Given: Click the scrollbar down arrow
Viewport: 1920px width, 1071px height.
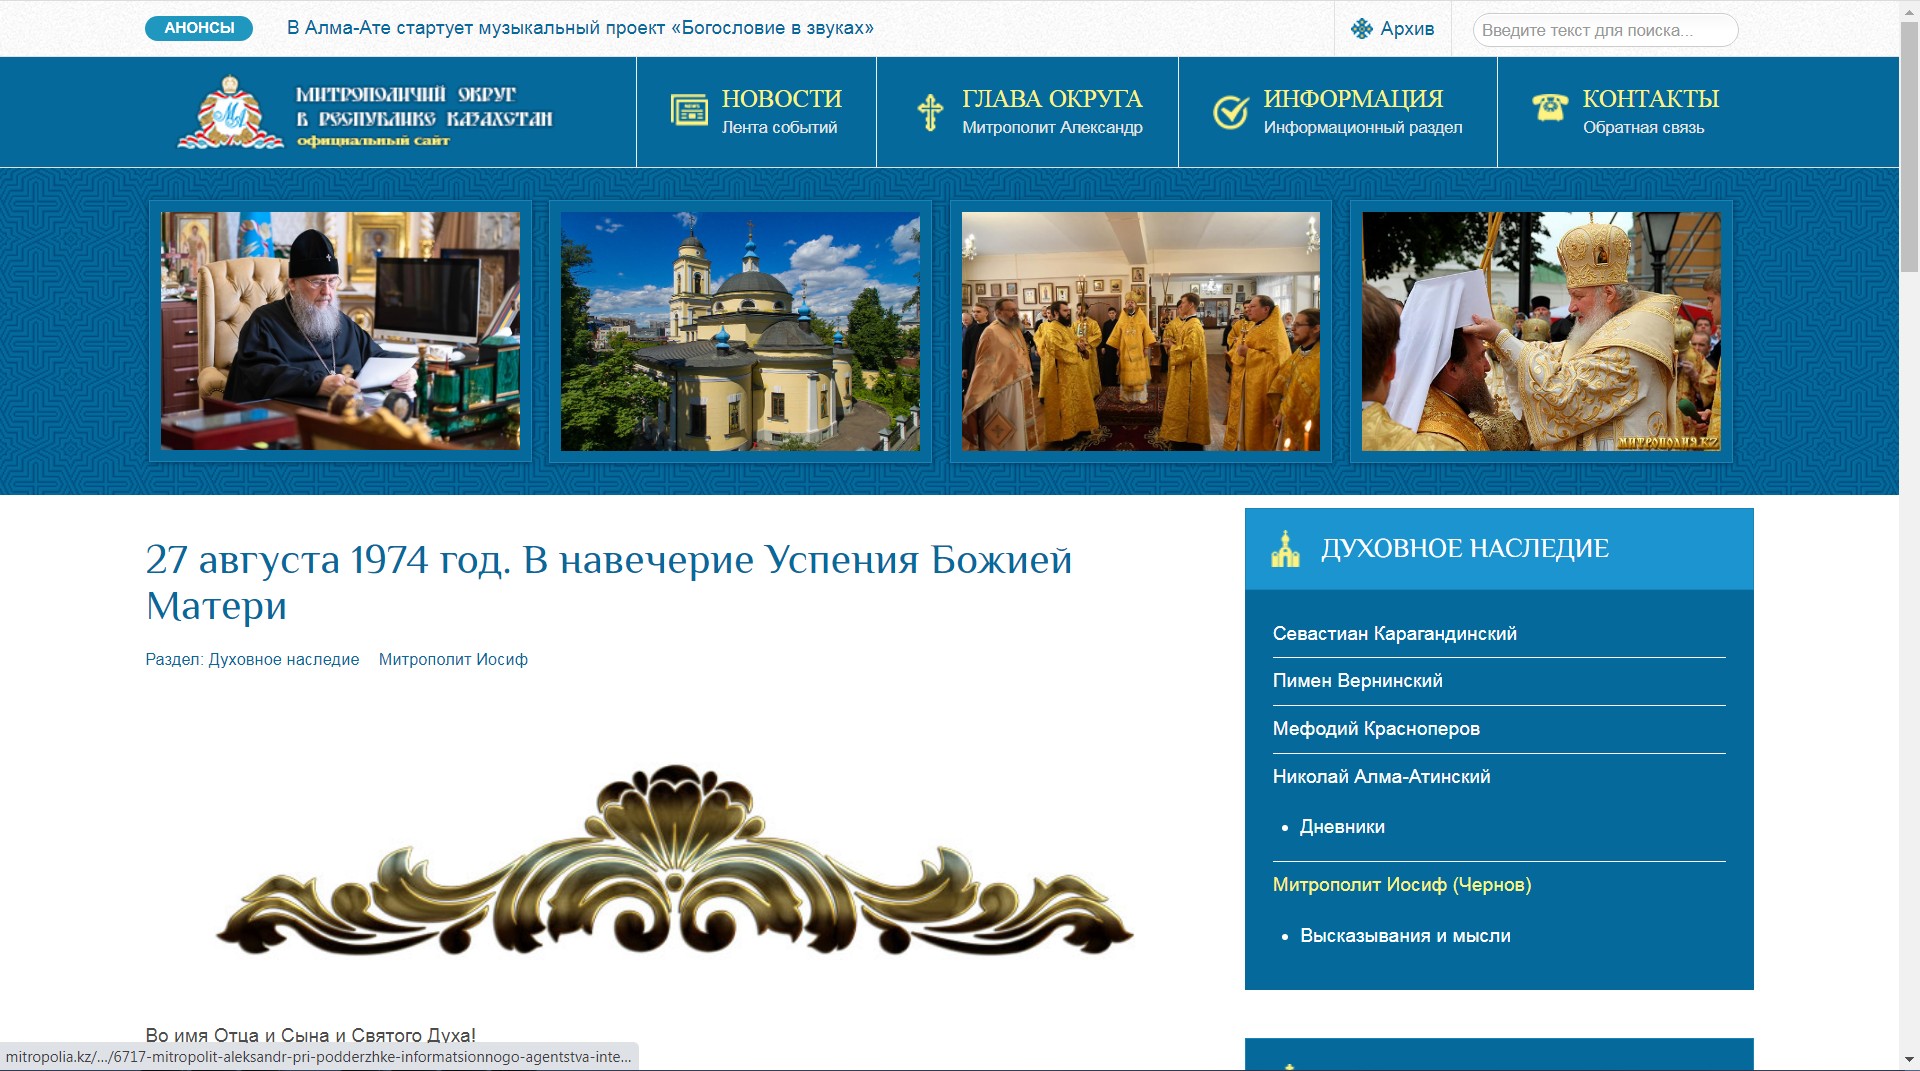Looking at the screenshot, I should coord(1910,1059).
